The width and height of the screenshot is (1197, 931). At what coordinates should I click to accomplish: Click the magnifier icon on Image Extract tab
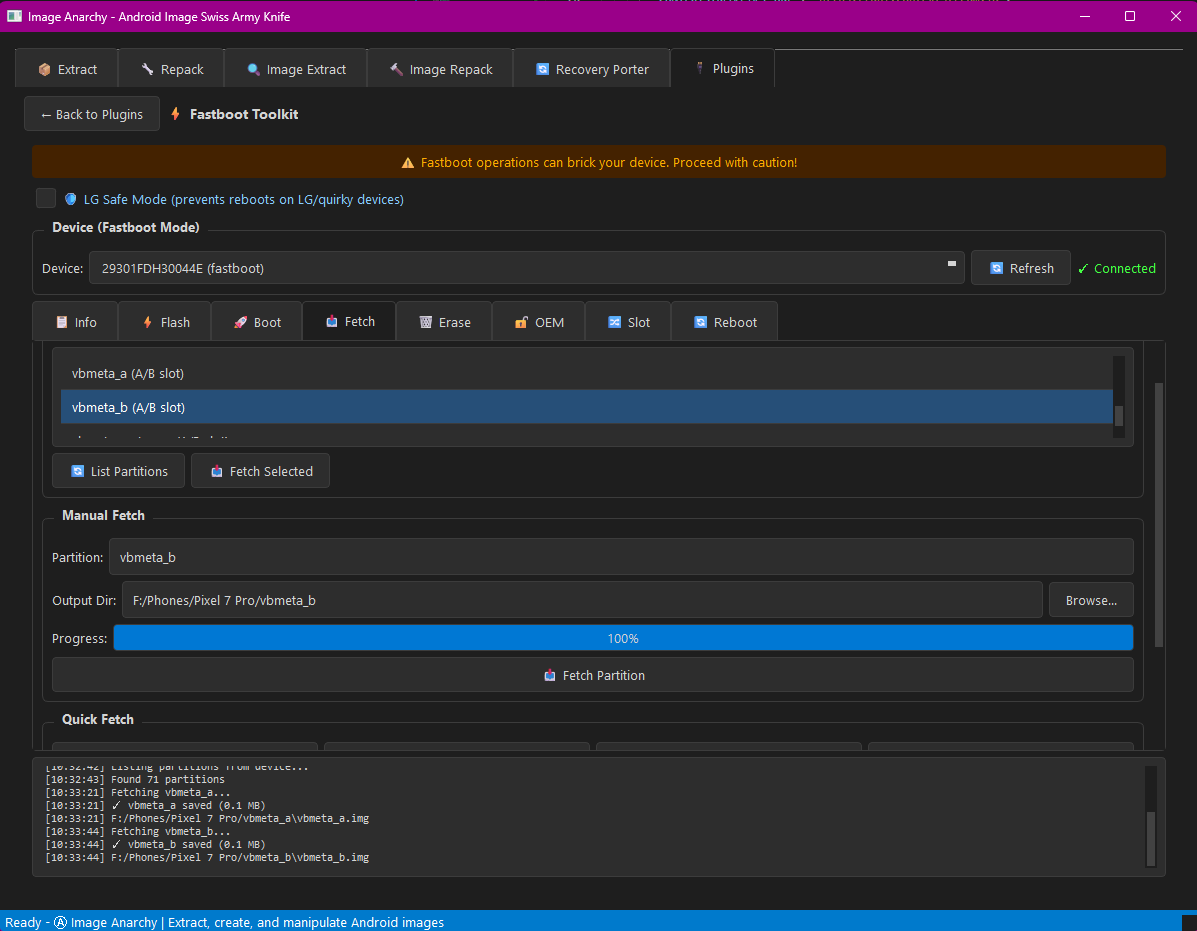253,70
